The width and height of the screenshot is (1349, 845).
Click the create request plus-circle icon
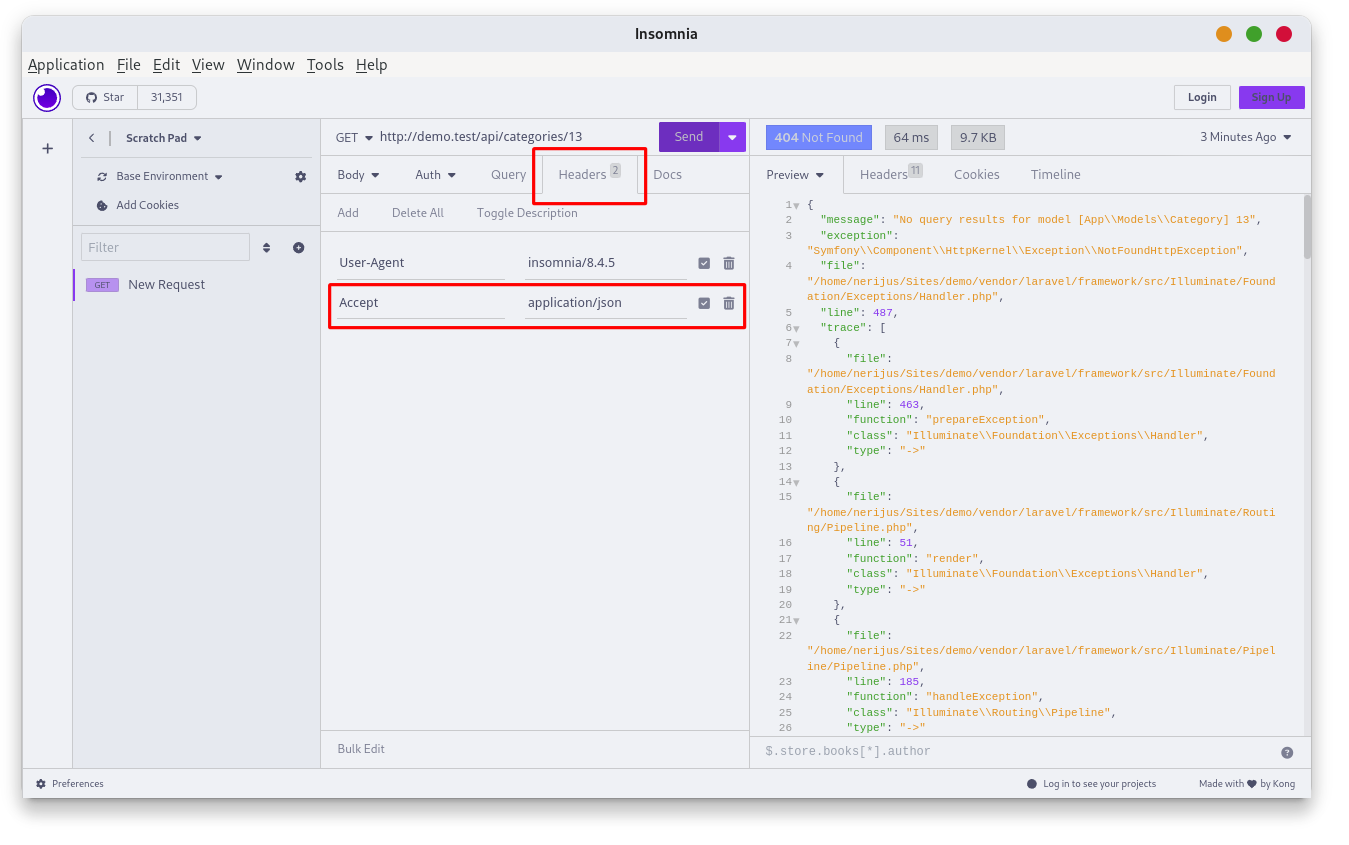298,247
